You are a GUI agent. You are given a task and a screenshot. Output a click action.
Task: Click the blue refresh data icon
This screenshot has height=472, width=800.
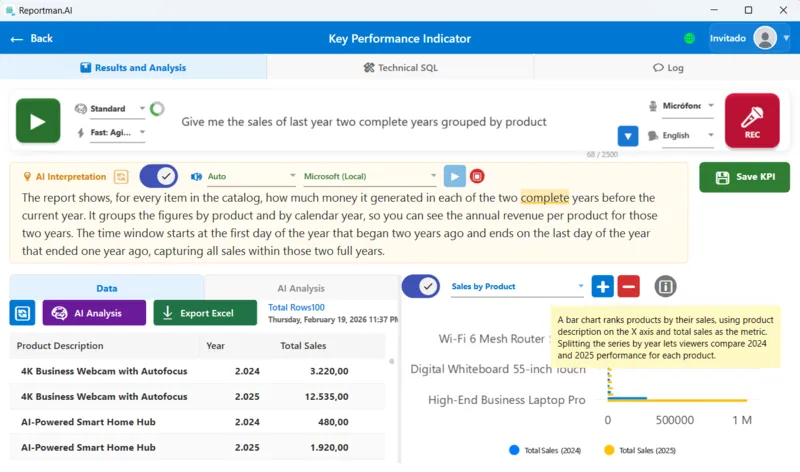tap(22, 313)
